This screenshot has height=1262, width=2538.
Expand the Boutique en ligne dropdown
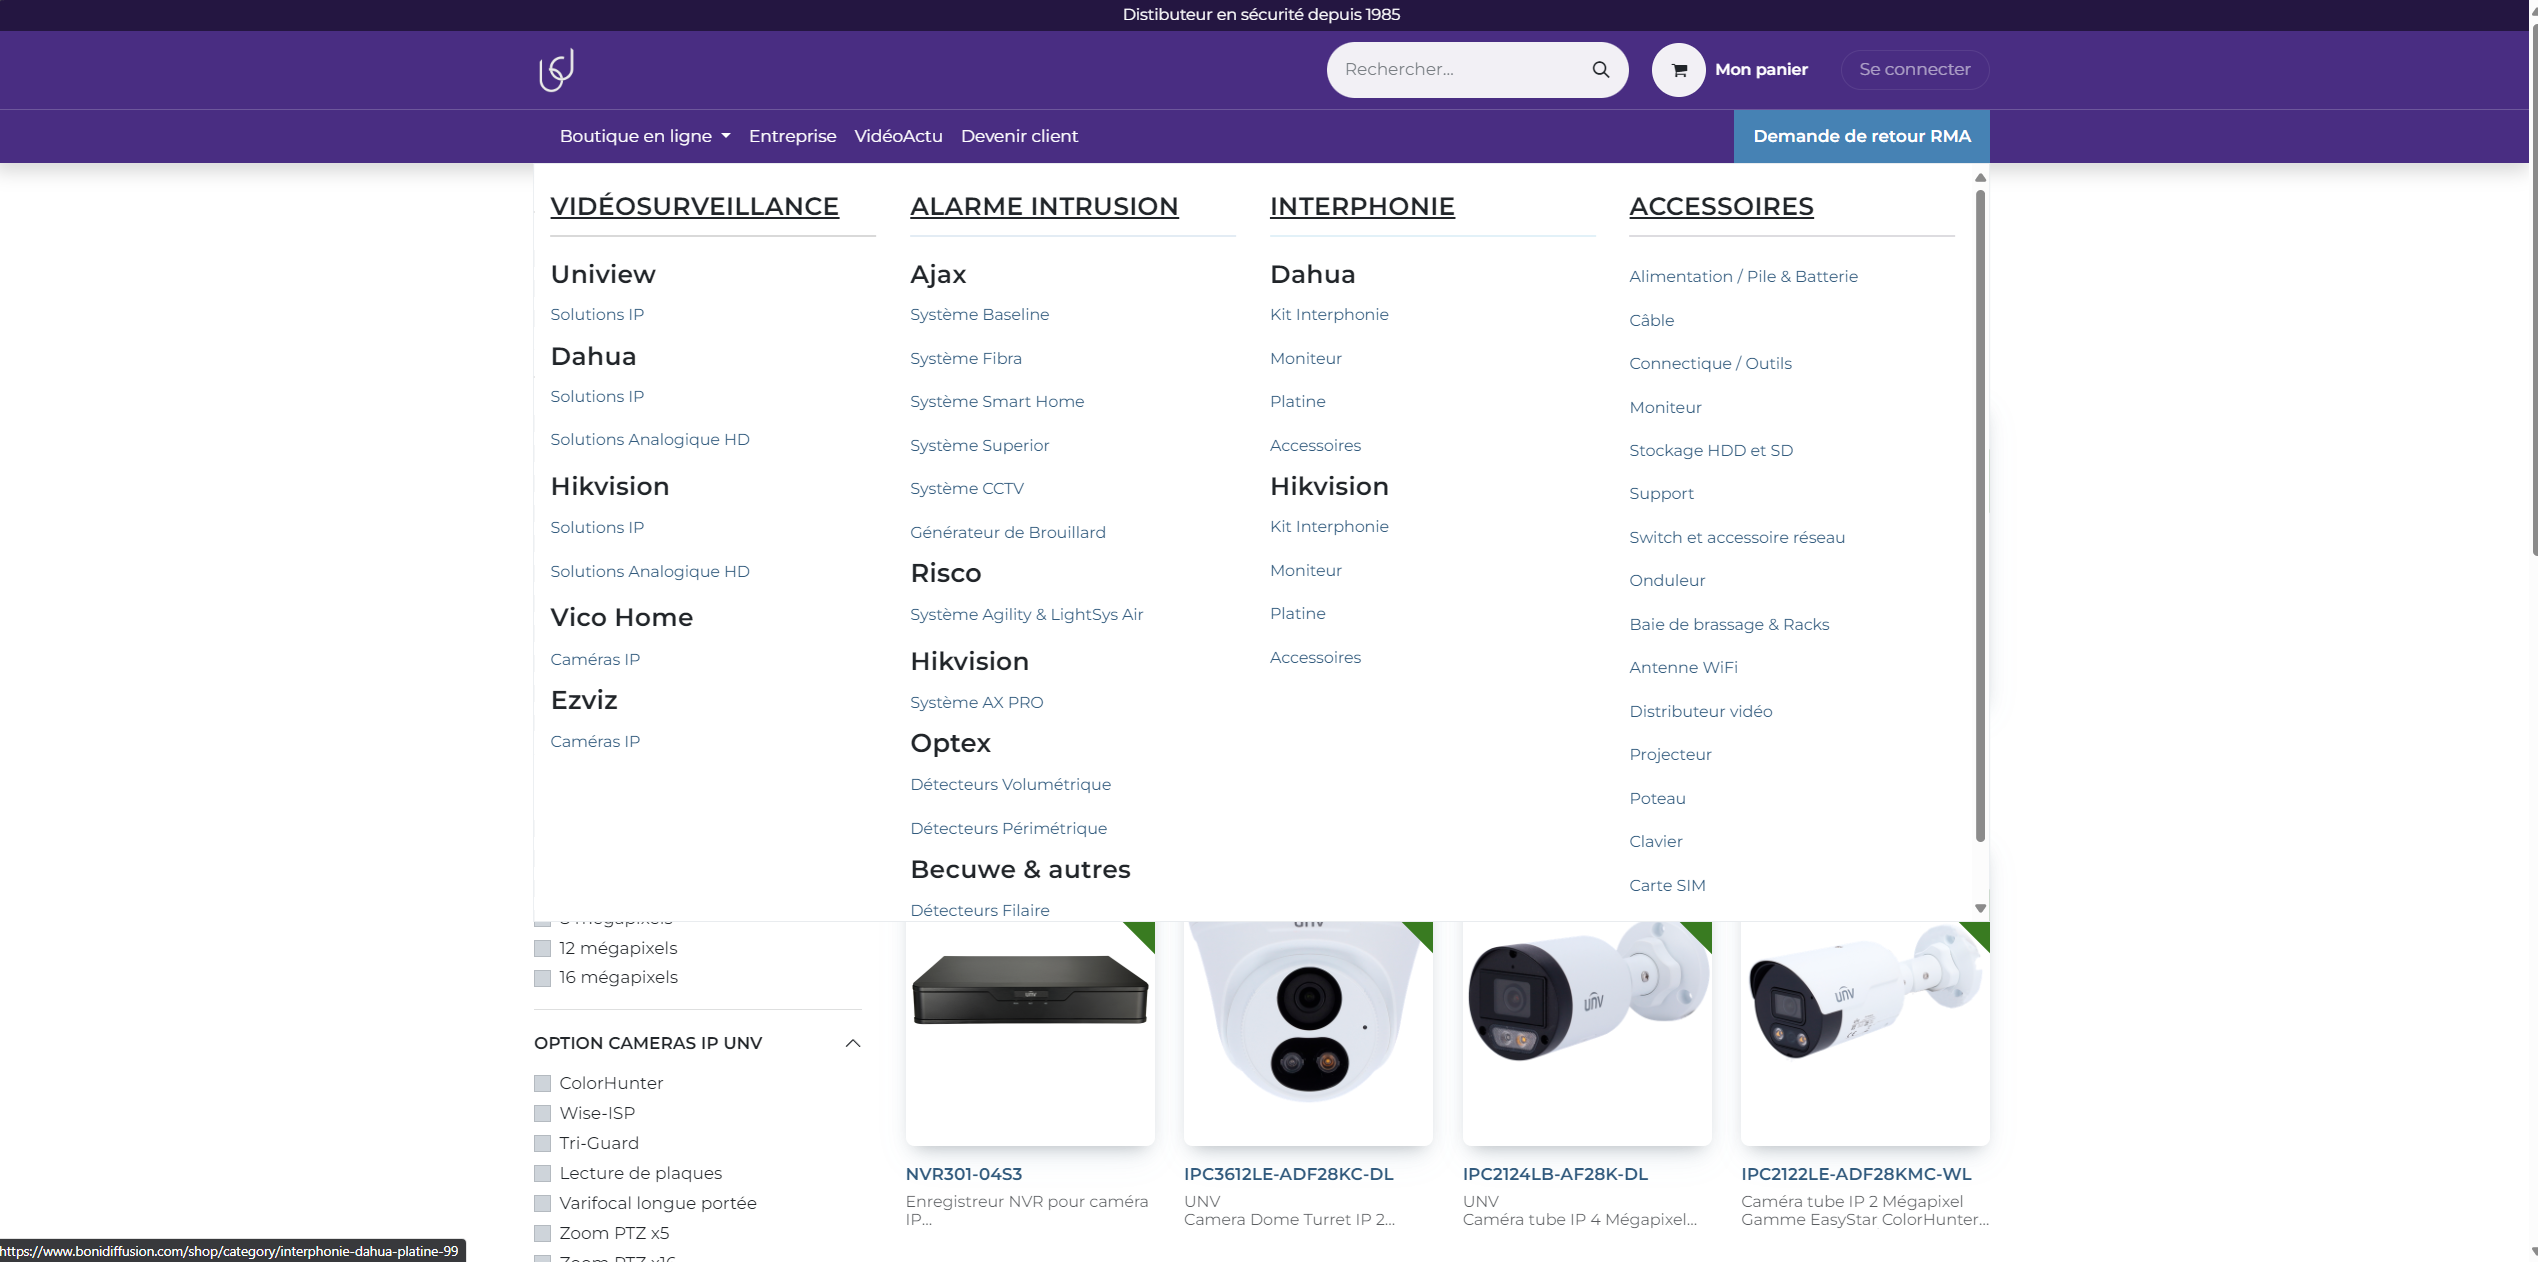coord(645,136)
